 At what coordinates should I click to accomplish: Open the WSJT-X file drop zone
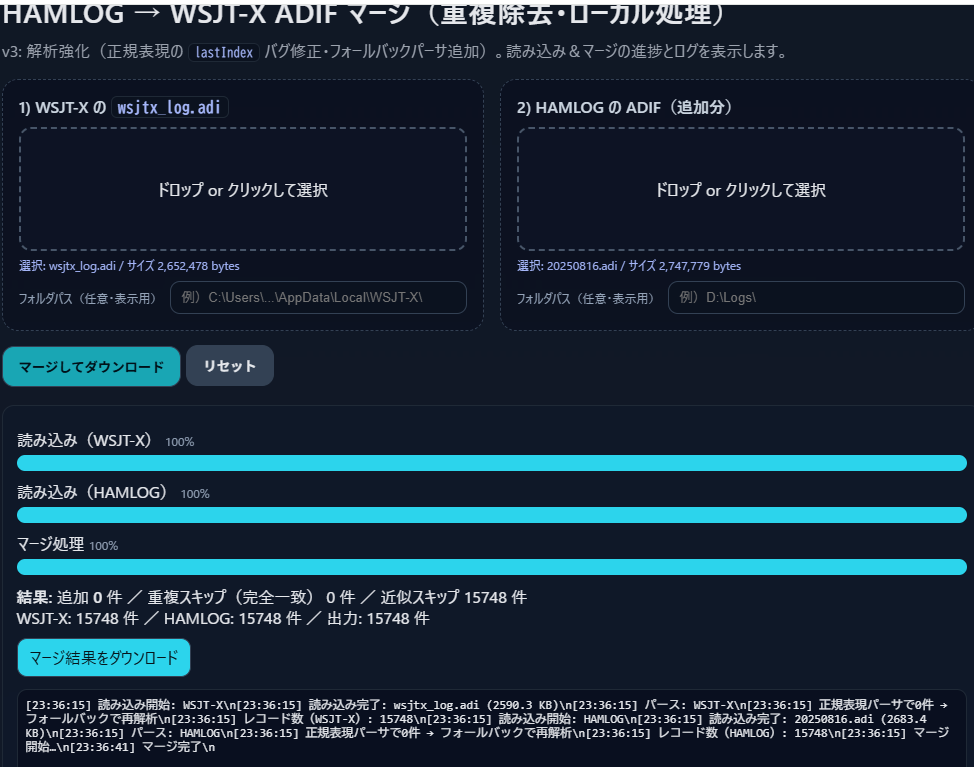point(243,189)
